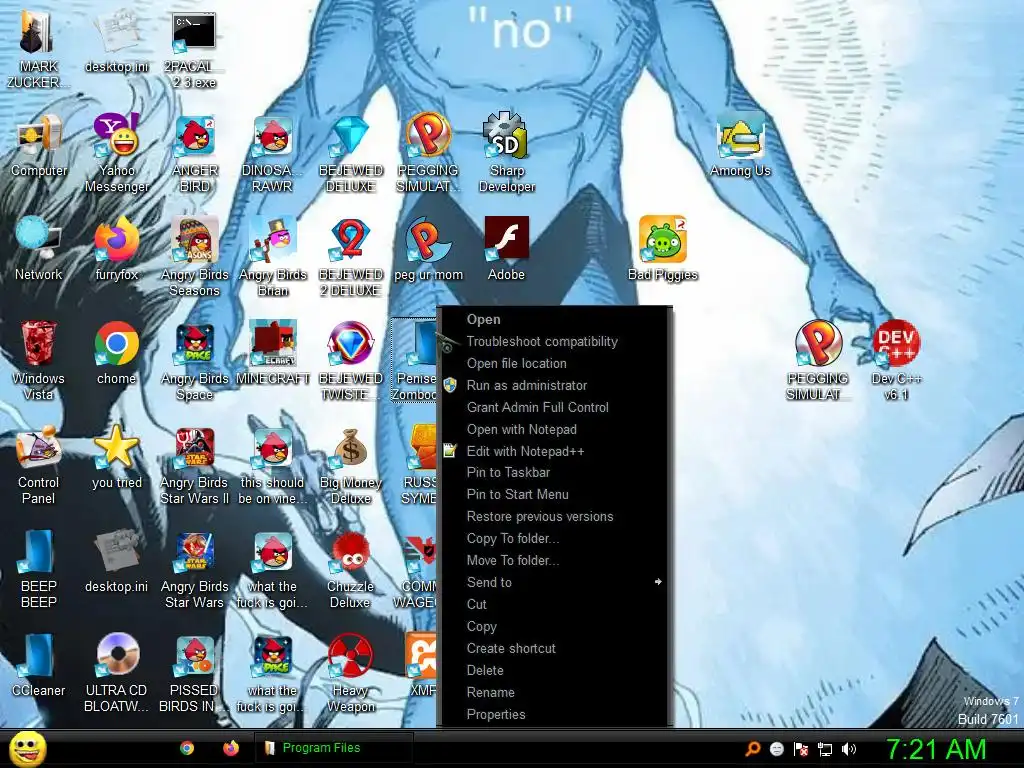Viewport: 1024px width, 768px height.
Task: Select the PISSED BIRDS IN... icon
Action: (x=195, y=656)
